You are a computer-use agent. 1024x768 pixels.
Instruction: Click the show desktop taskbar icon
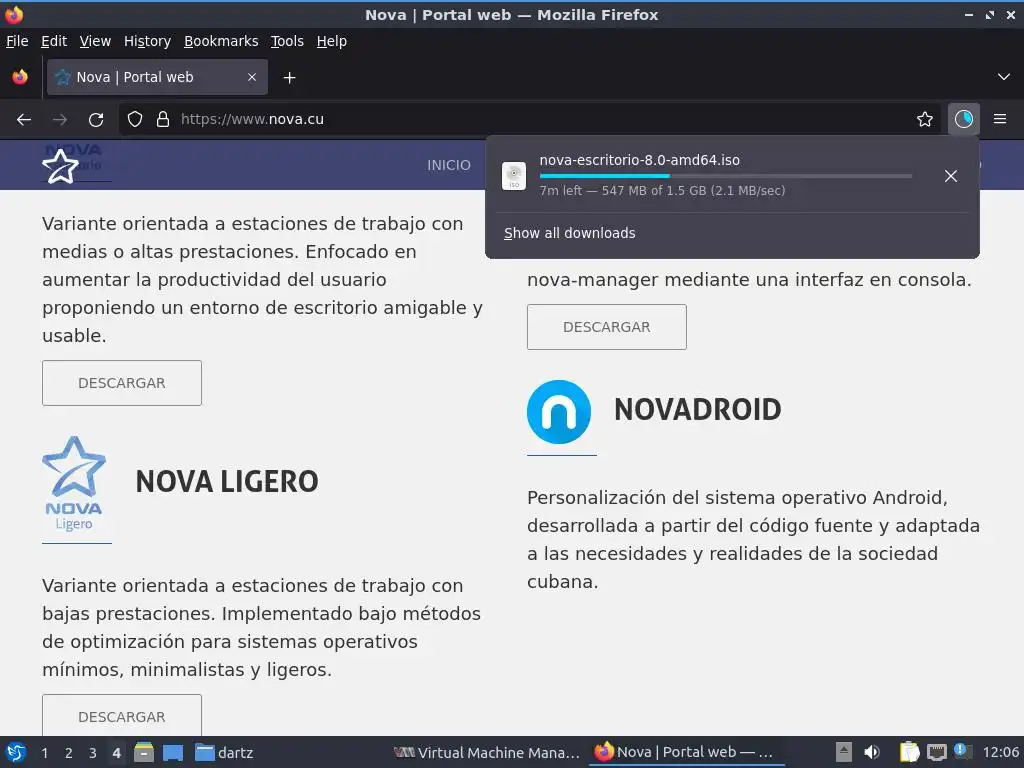tap(173, 753)
